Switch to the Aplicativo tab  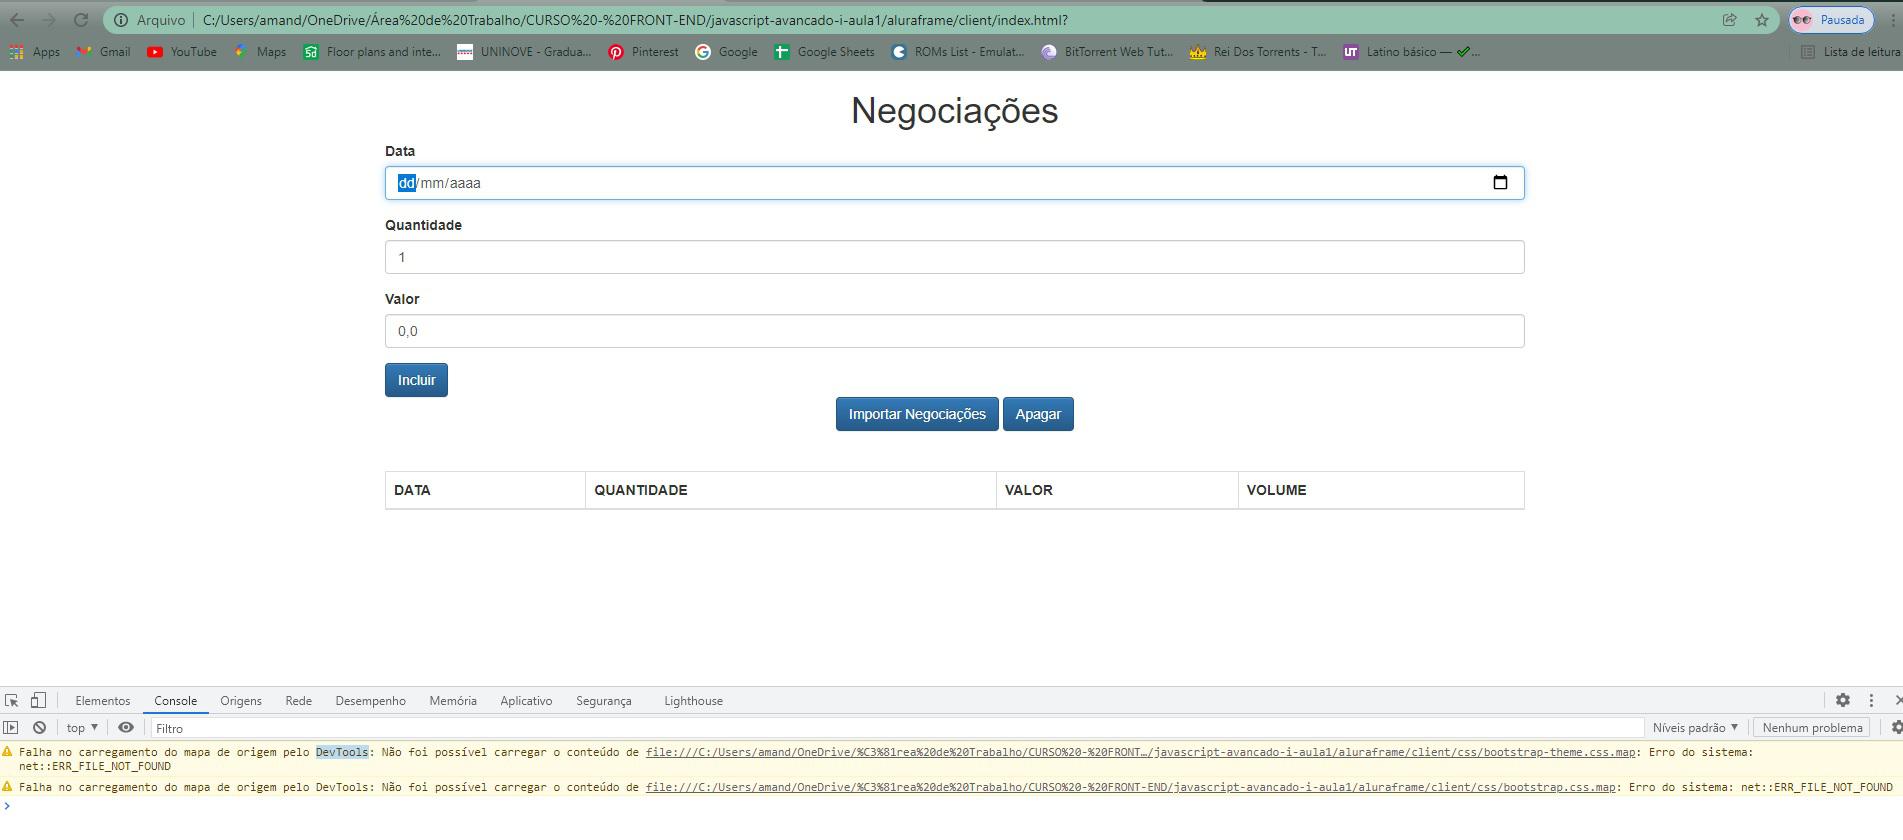(x=526, y=701)
